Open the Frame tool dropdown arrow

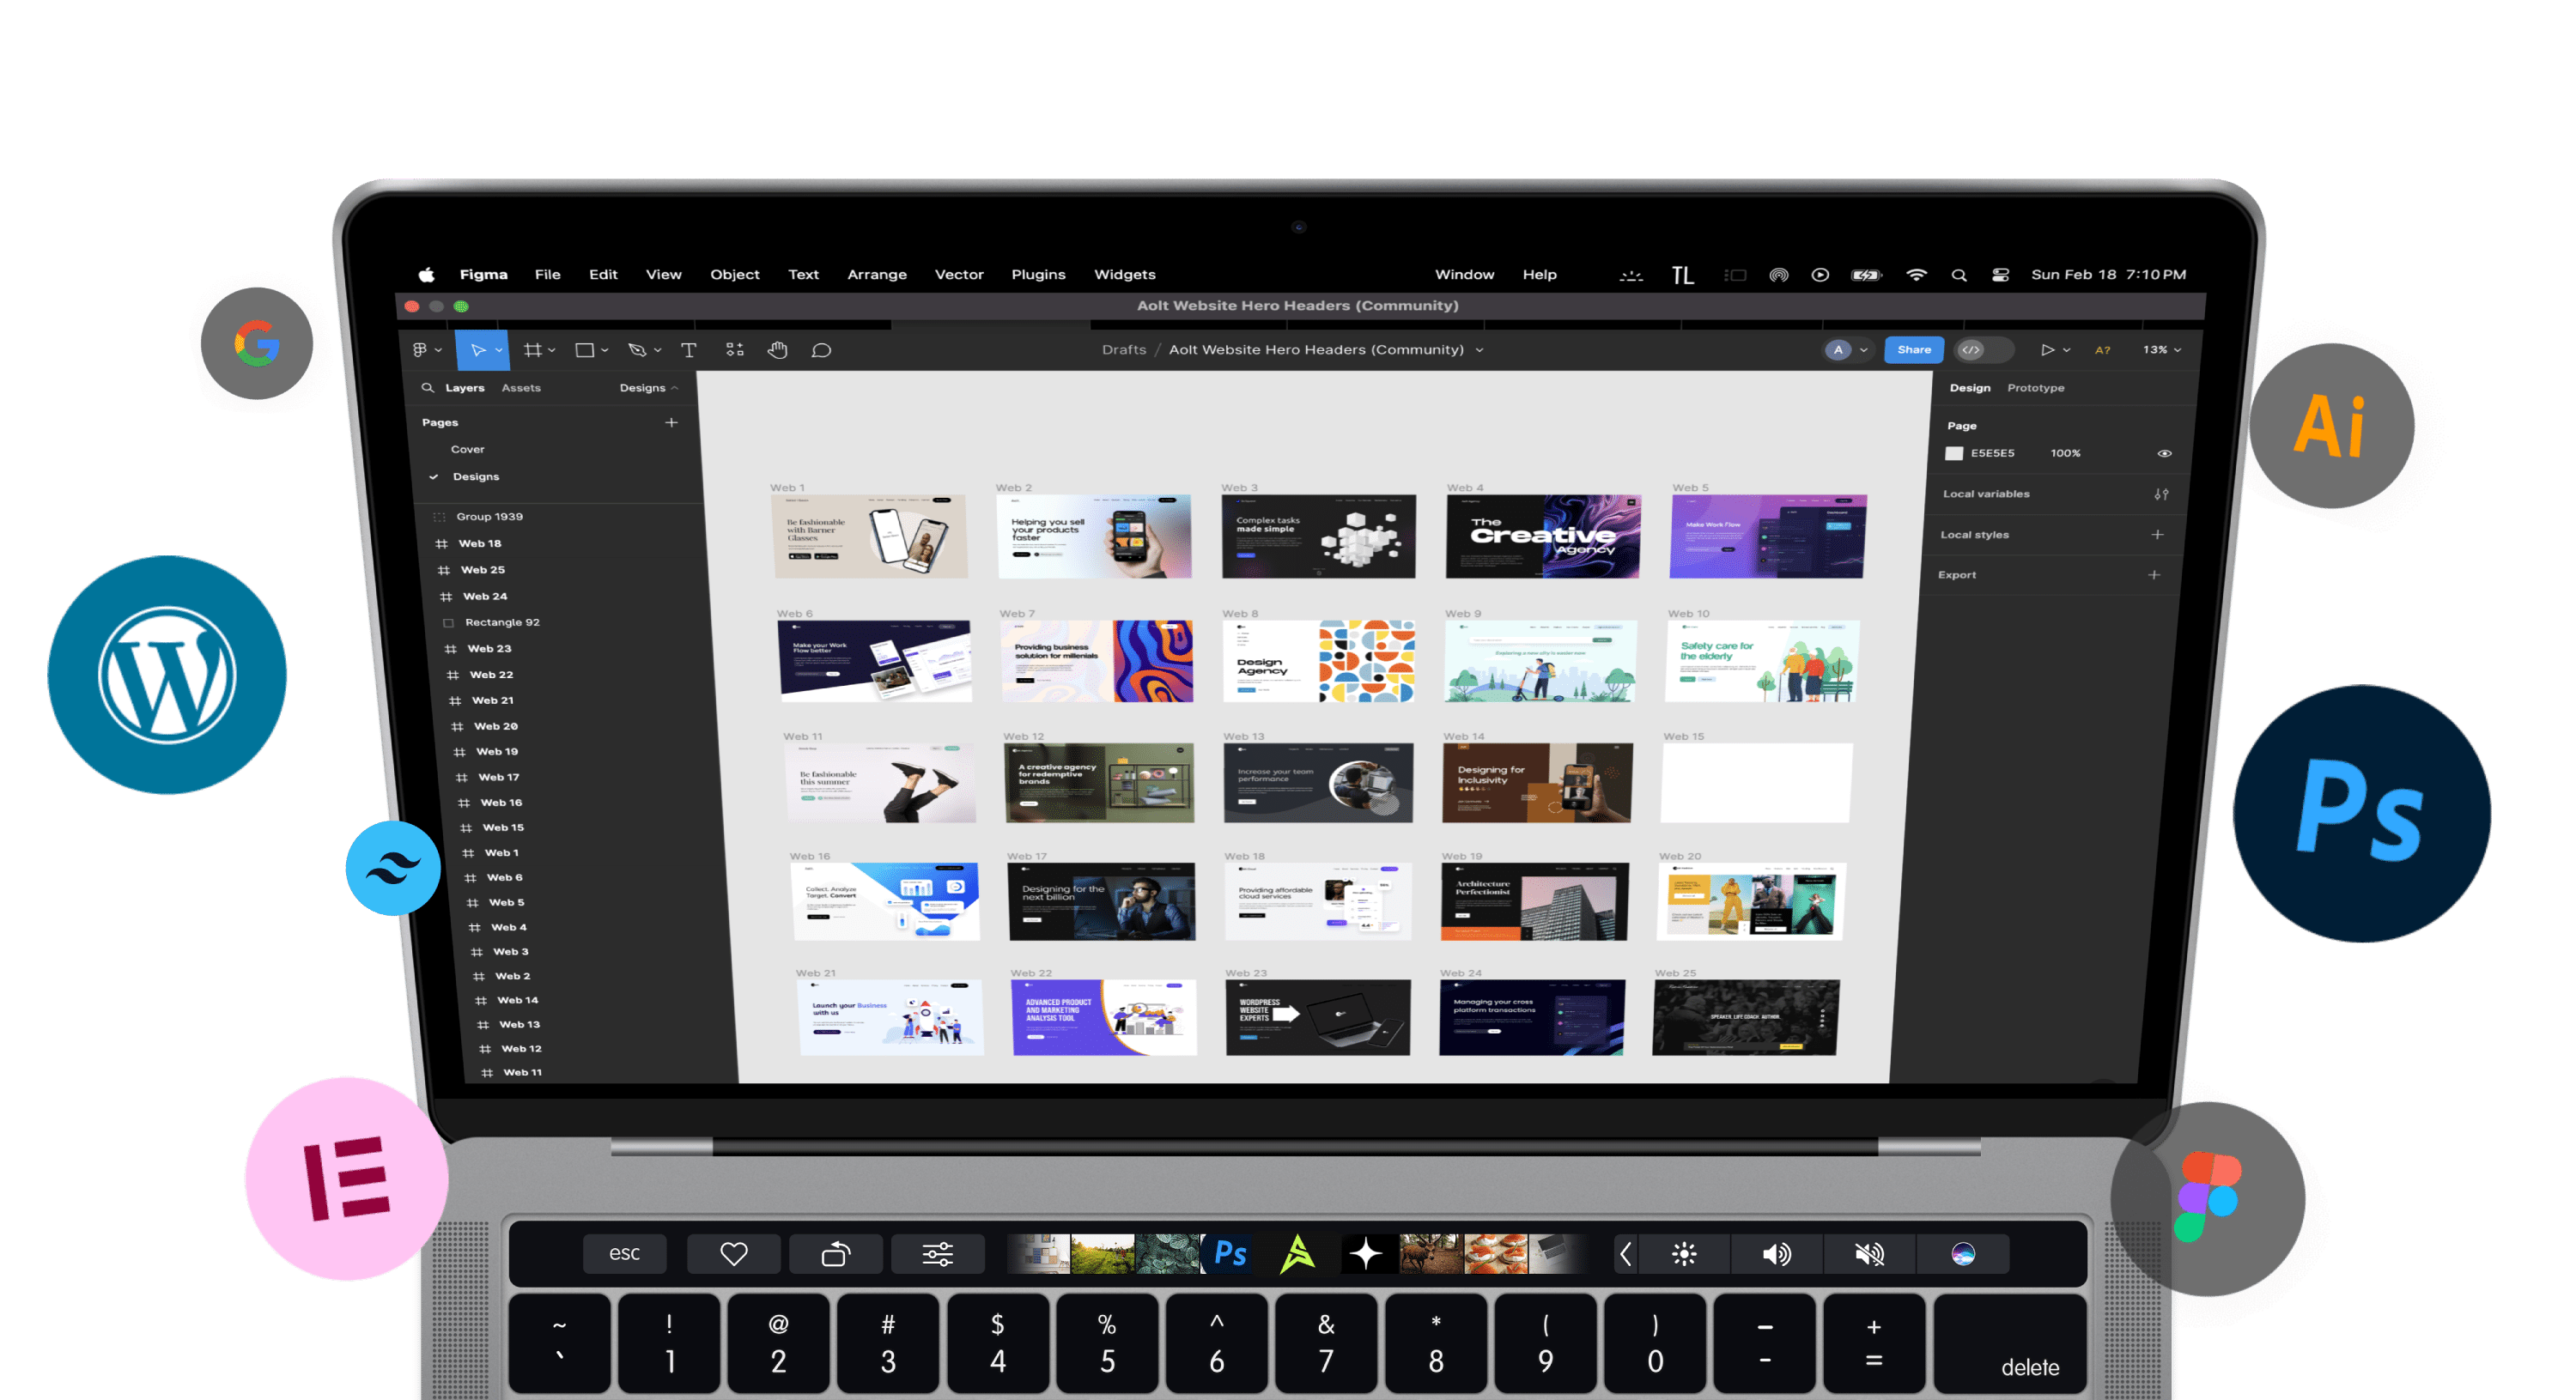pos(552,350)
